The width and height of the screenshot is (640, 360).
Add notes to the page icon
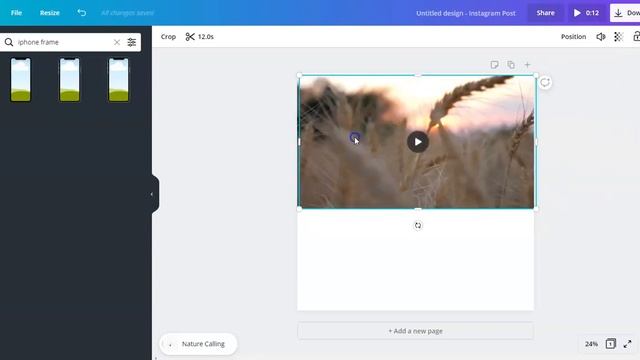(494, 64)
